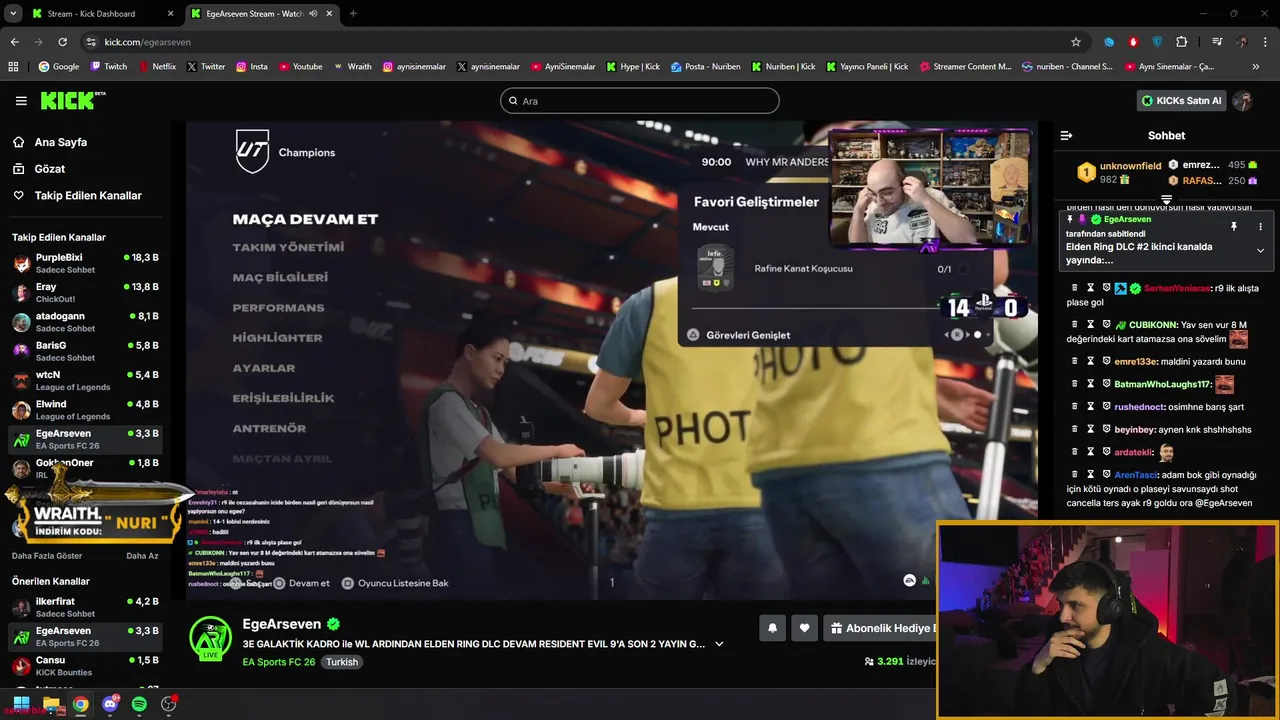Viewport: 1280px width, 720px height.
Task: Open EA Sports FC 26 category link
Action: coord(278,662)
